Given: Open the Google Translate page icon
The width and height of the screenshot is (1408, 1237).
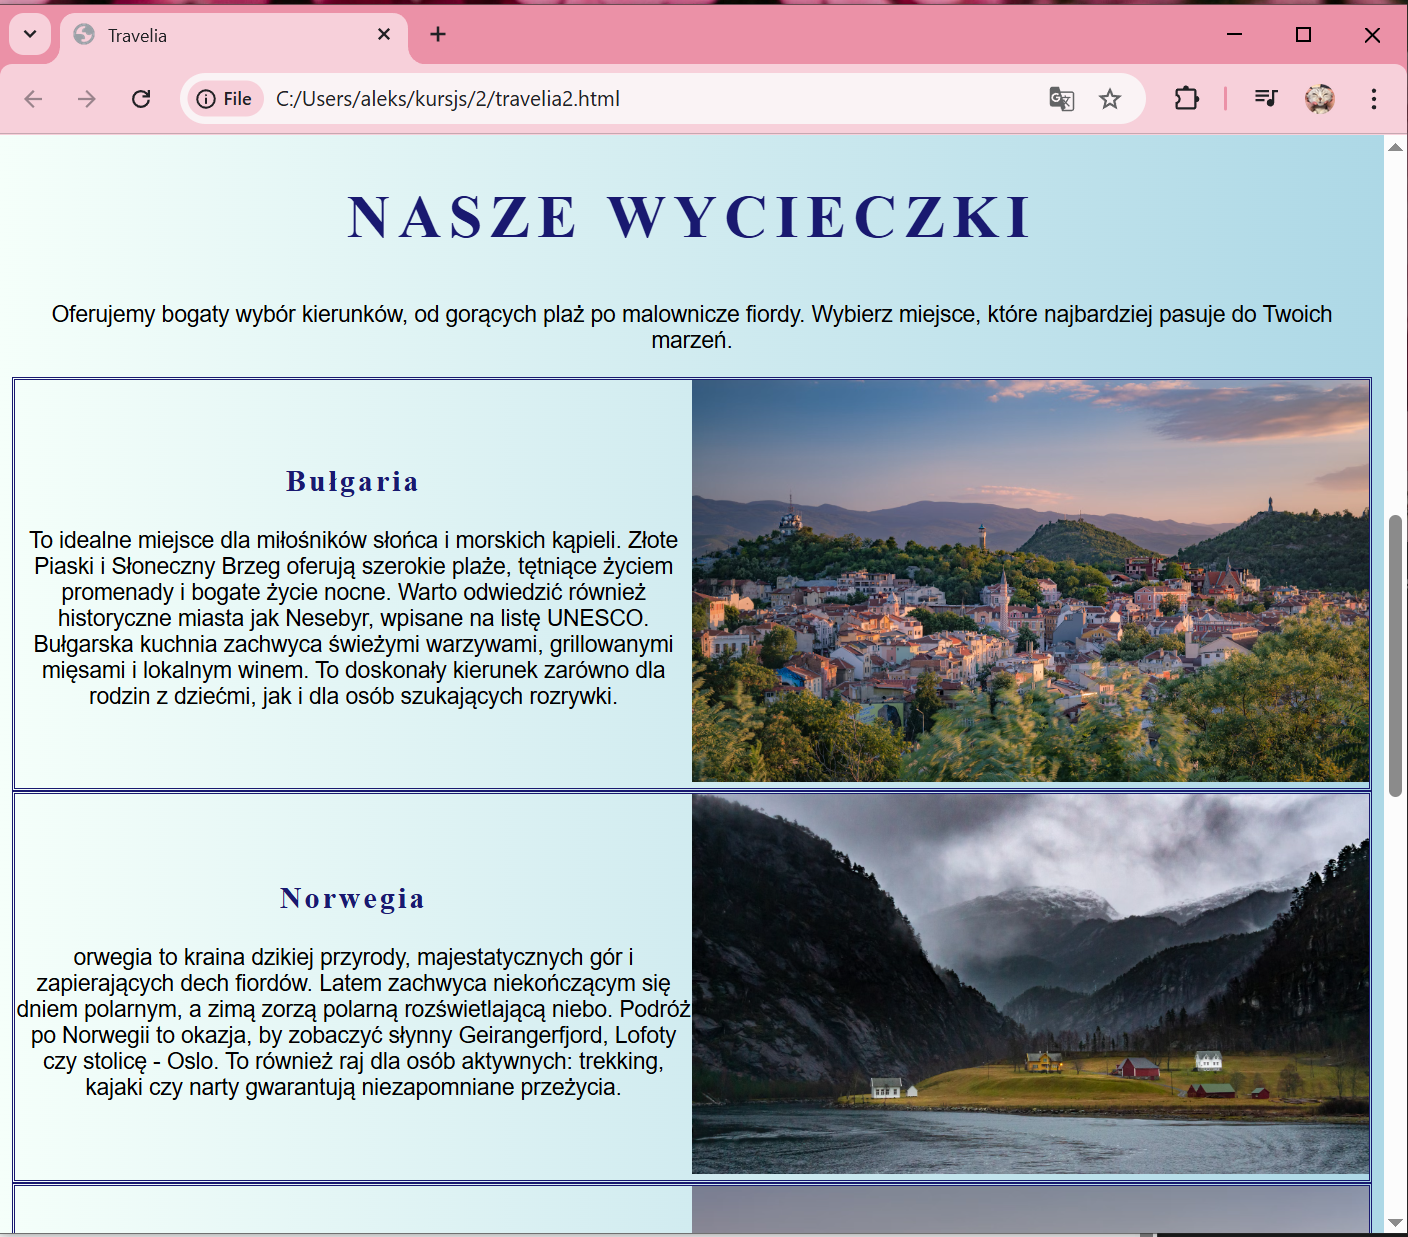Looking at the screenshot, I should click(1061, 99).
